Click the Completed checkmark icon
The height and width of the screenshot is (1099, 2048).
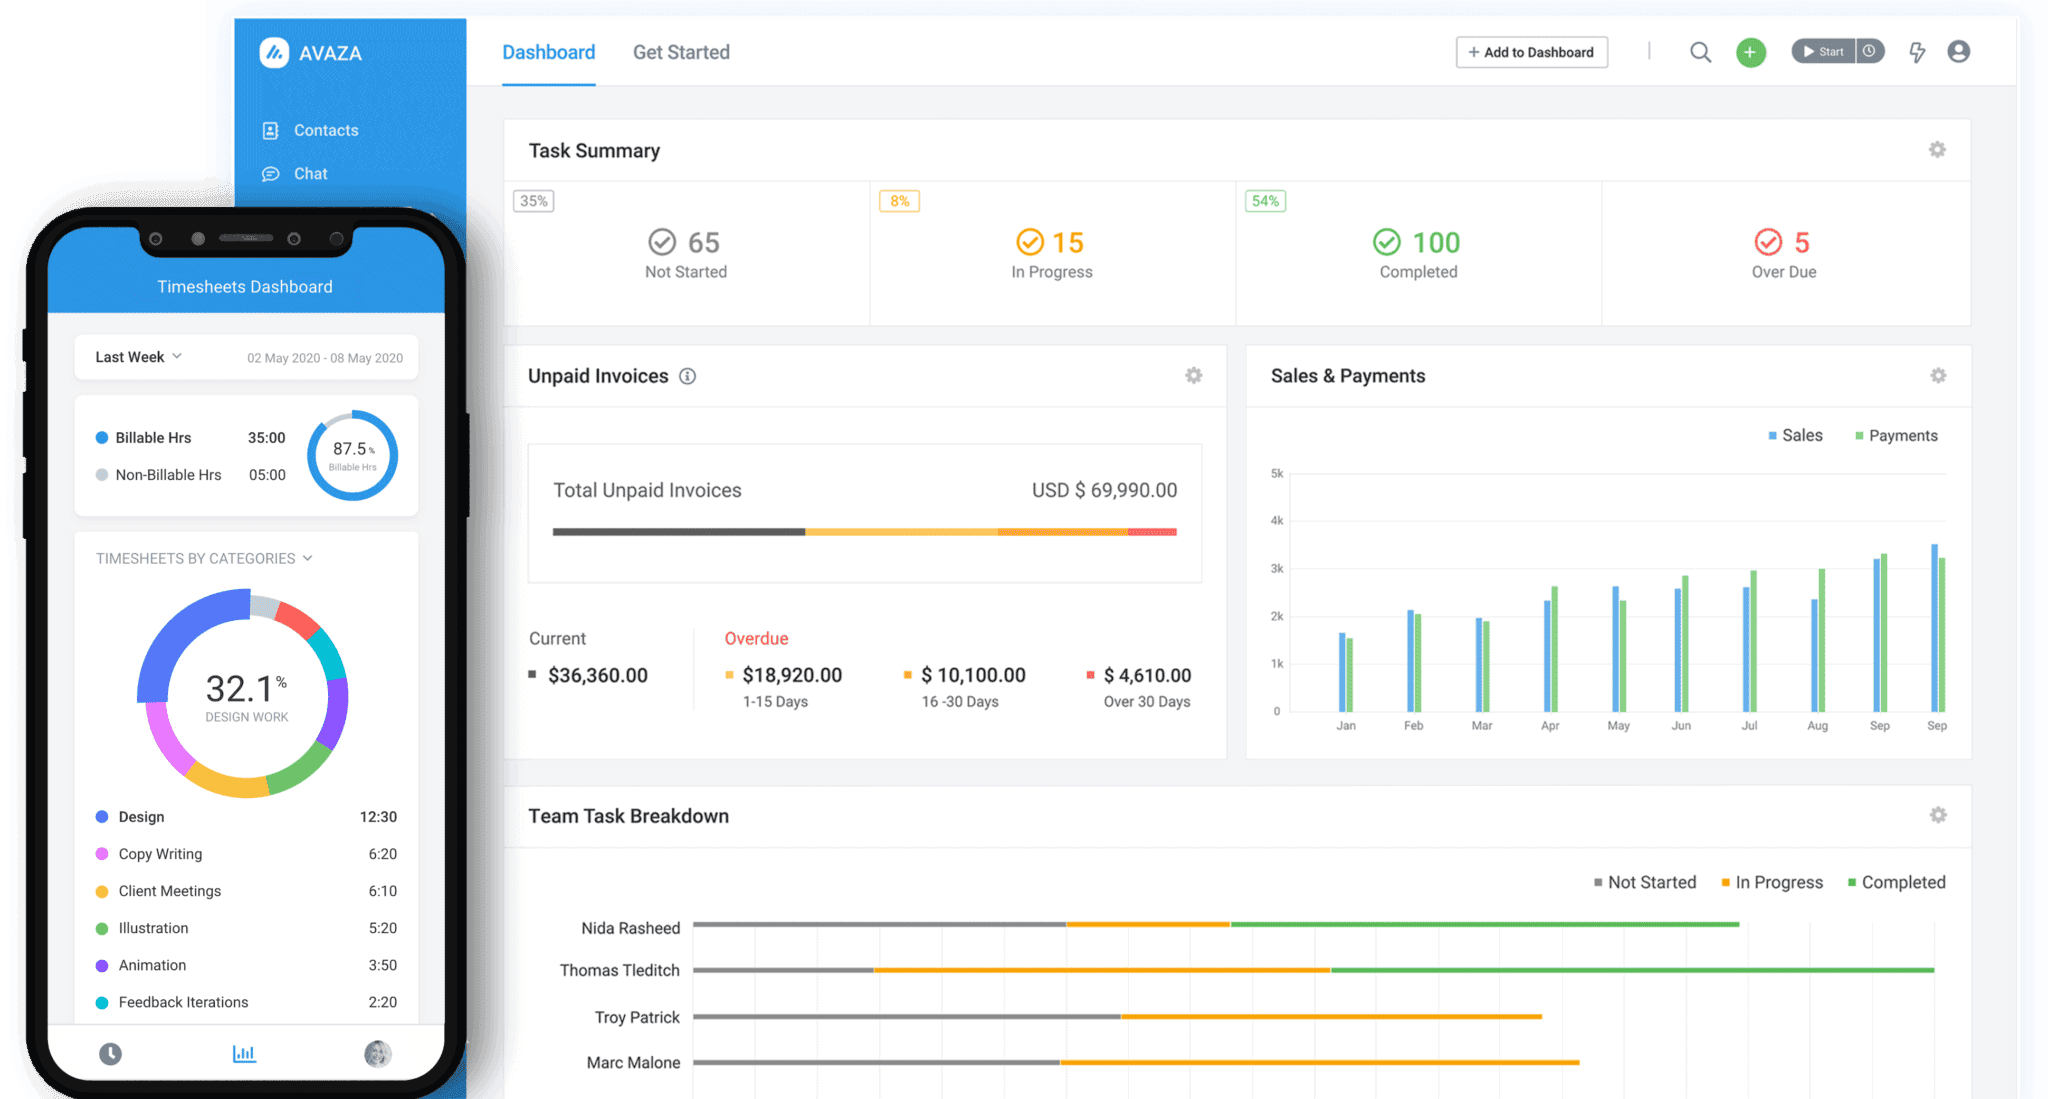pos(1386,242)
